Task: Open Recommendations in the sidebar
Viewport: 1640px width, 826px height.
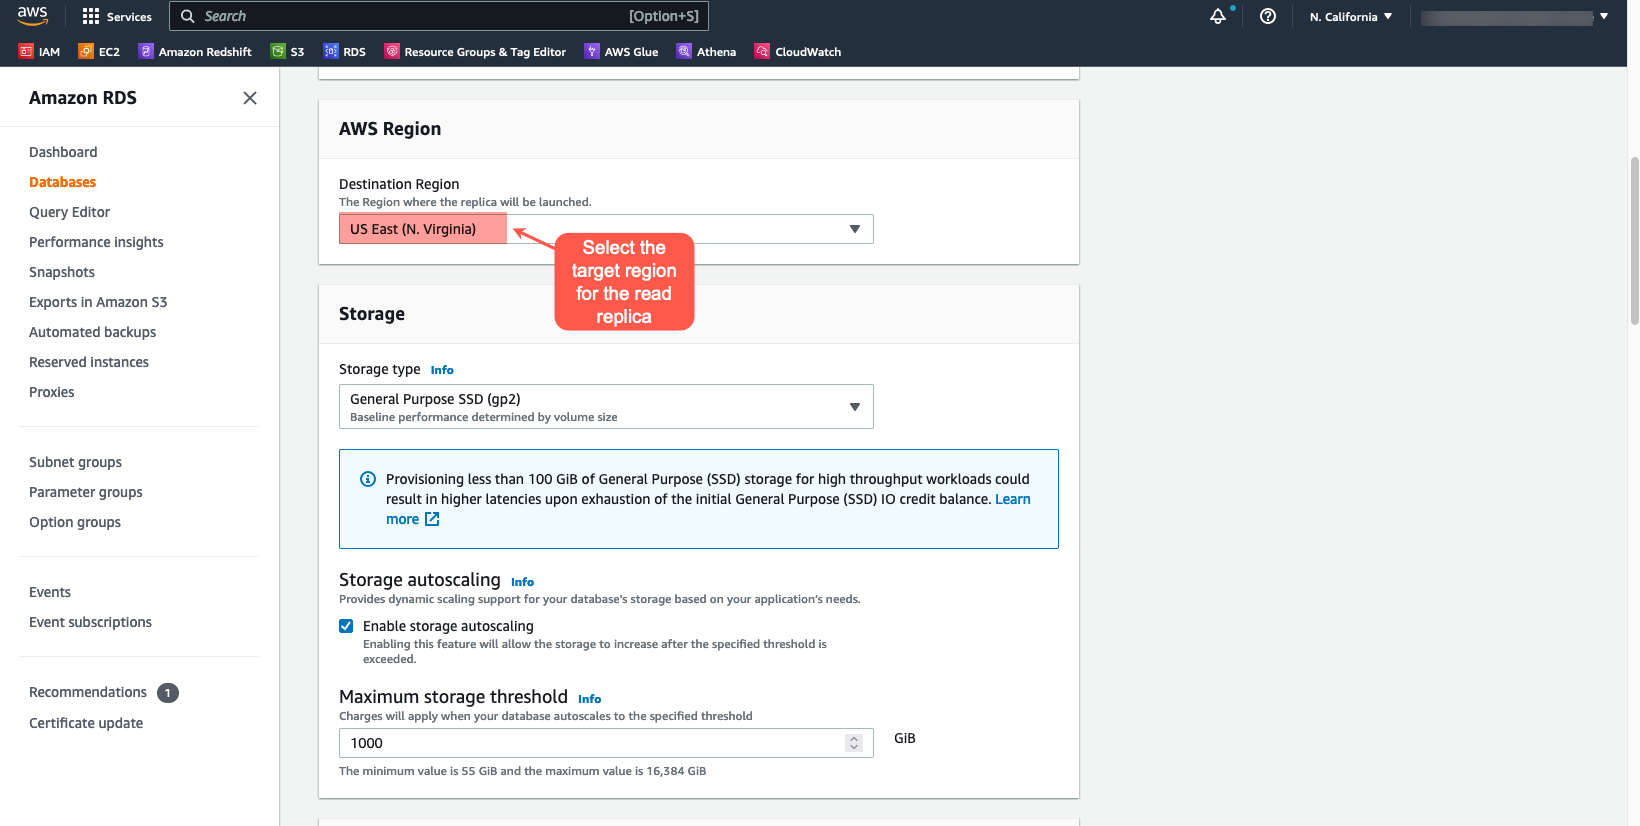Action: (88, 692)
